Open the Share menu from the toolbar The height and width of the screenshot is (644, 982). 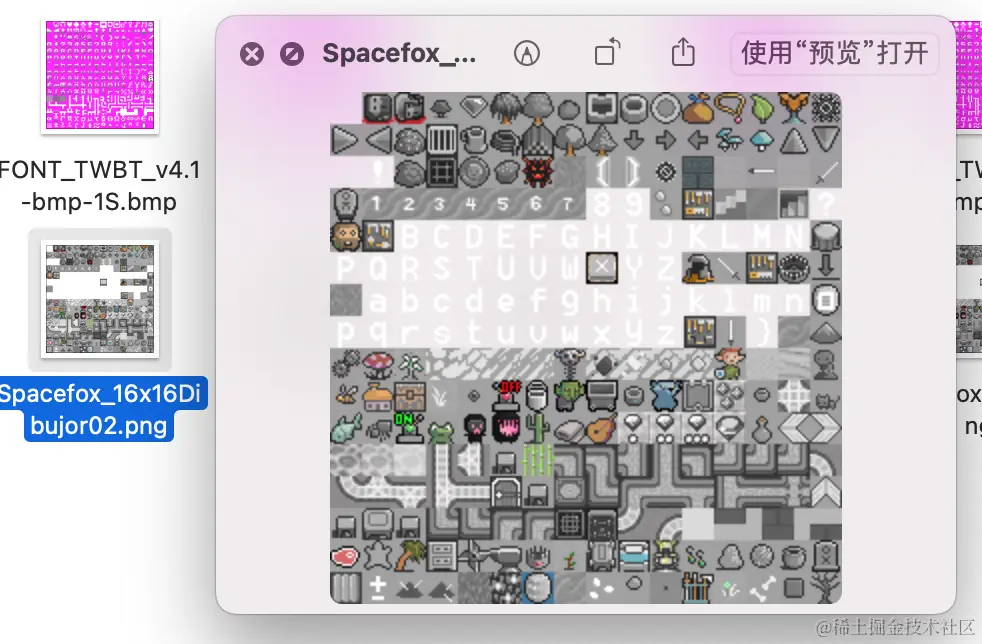coord(682,54)
